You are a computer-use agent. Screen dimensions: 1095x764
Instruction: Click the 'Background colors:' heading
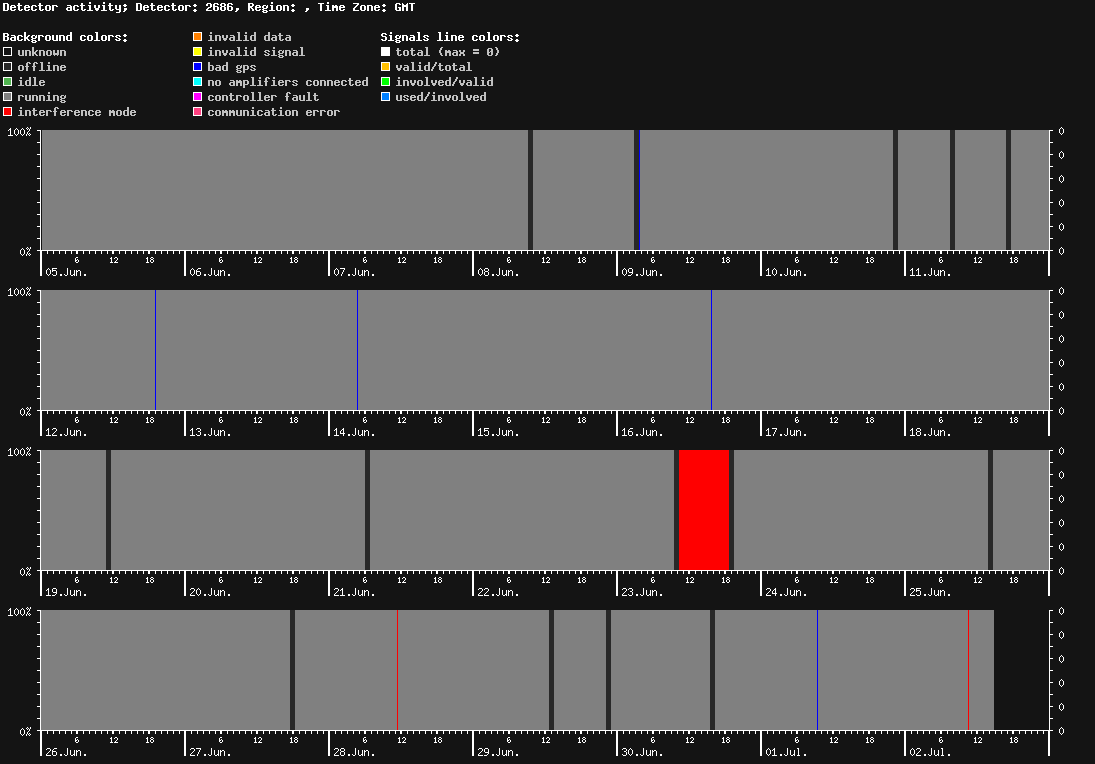click(66, 37)
